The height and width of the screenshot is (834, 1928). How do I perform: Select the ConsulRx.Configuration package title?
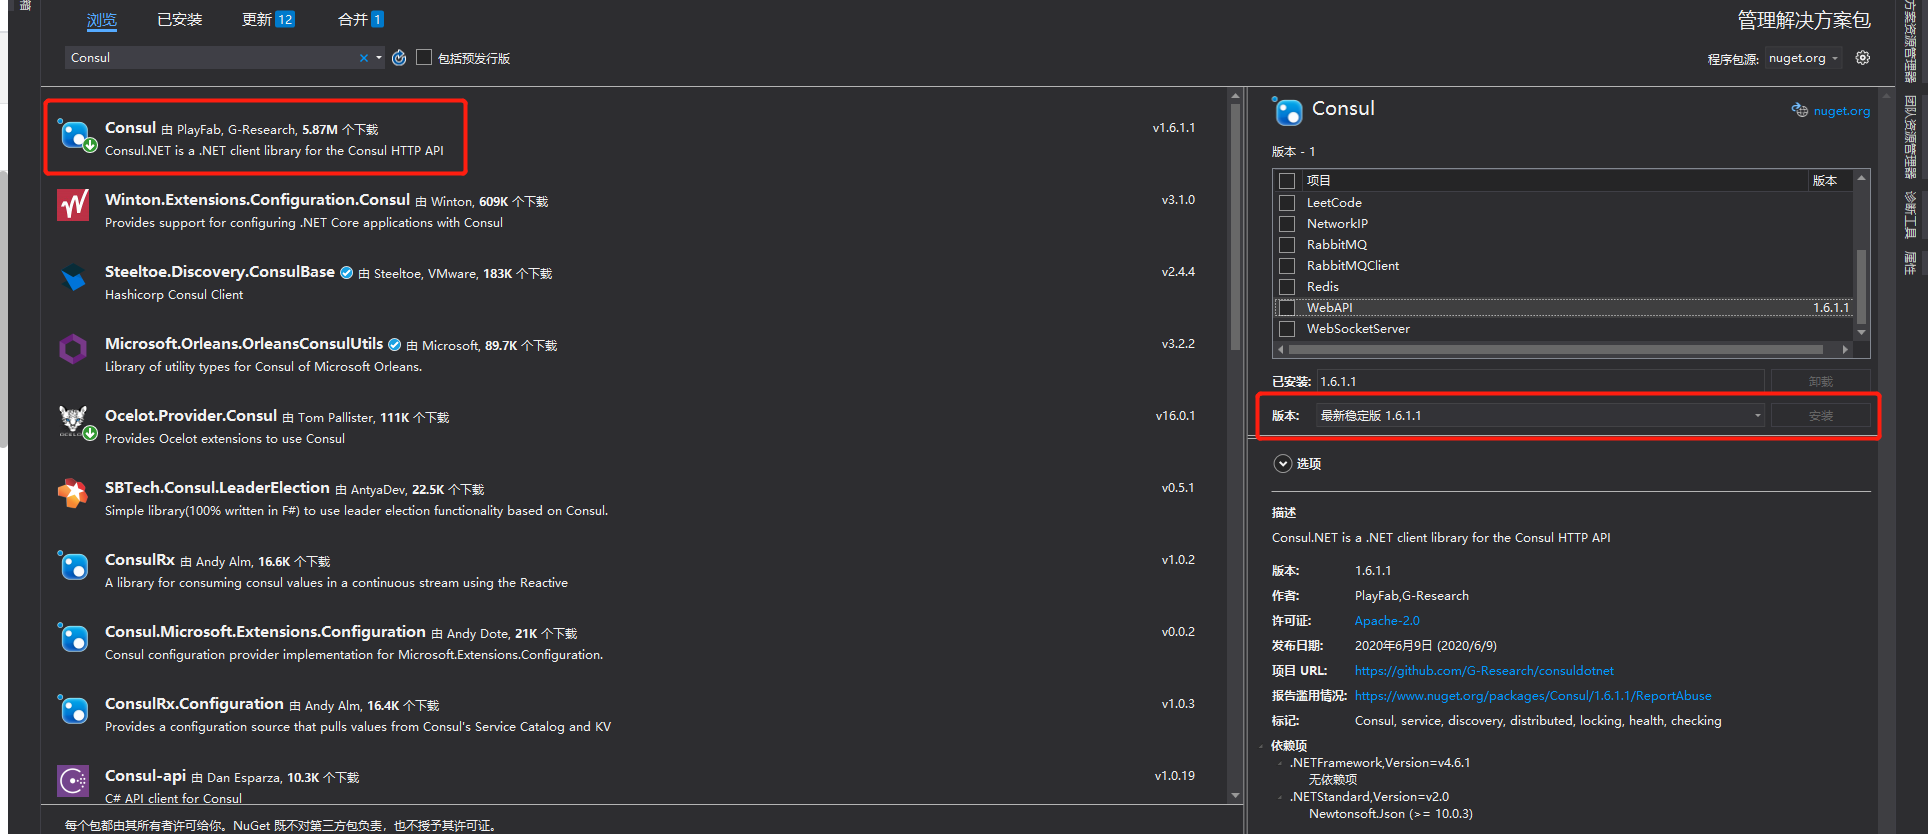coord(194,704)
